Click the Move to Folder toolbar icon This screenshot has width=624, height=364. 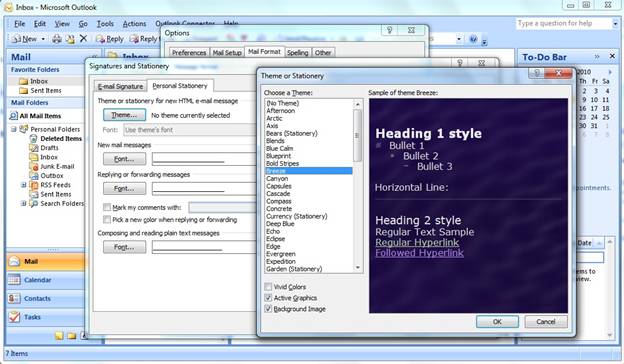click(x=70, y=39)
